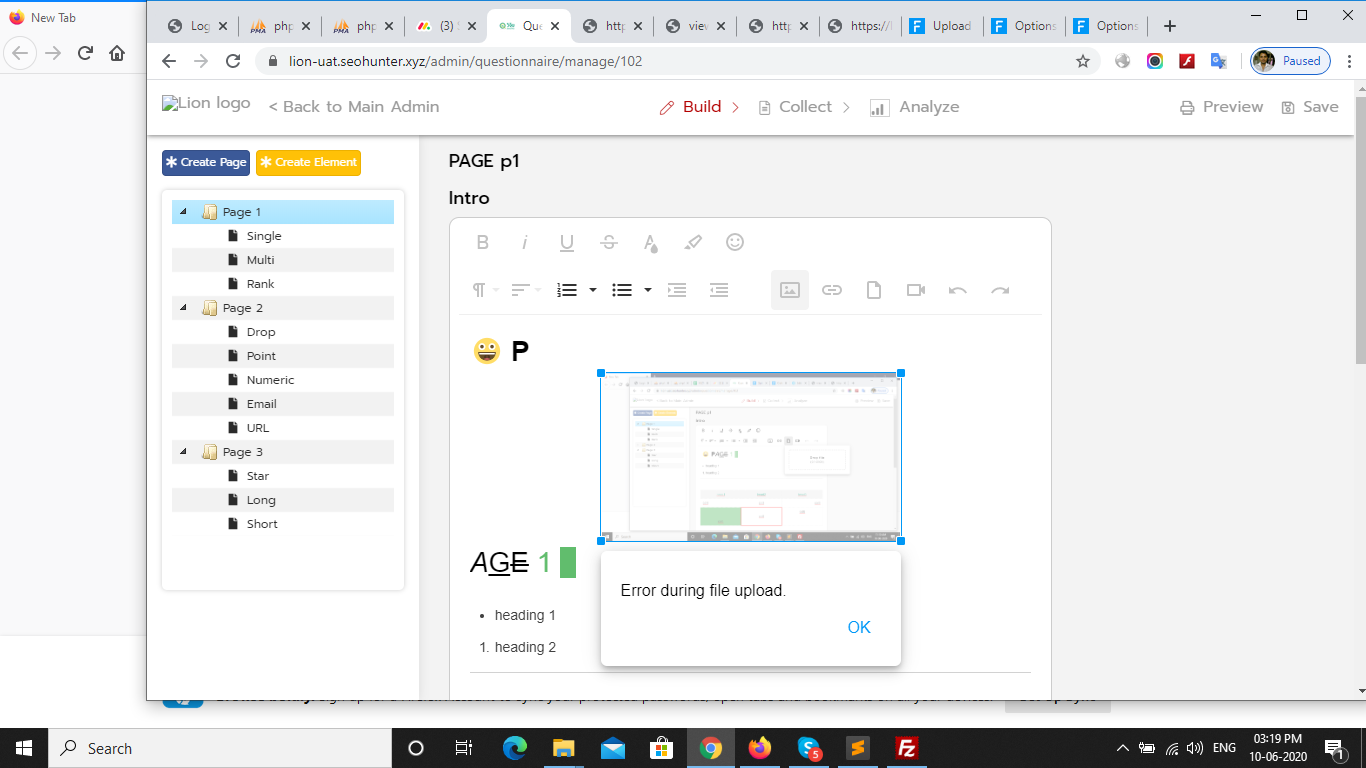This screenshot has height=768, width=1366.
Task: Collapse Page 1 tree node
Action: [x=183, y=212]
